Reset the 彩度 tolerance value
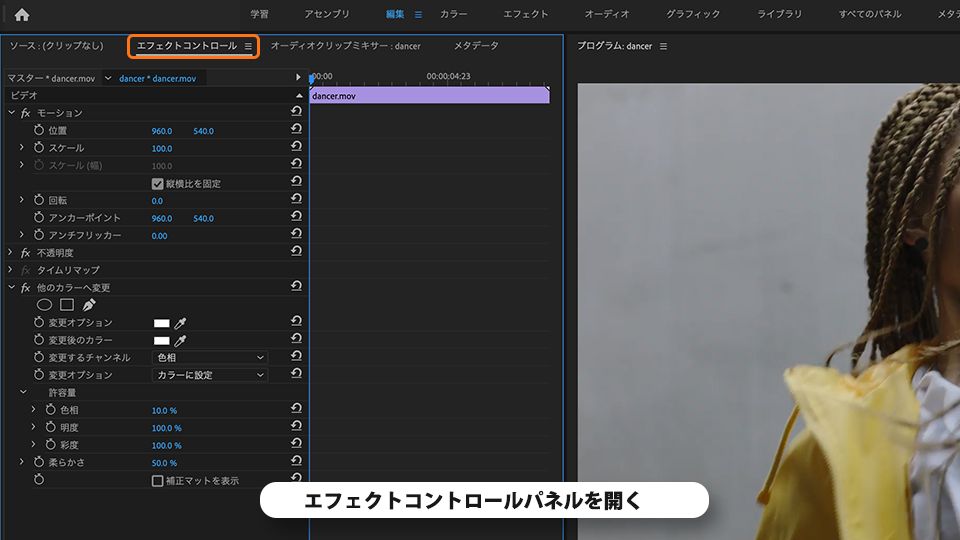The image size is (960, 540). [x=296, y=443]
